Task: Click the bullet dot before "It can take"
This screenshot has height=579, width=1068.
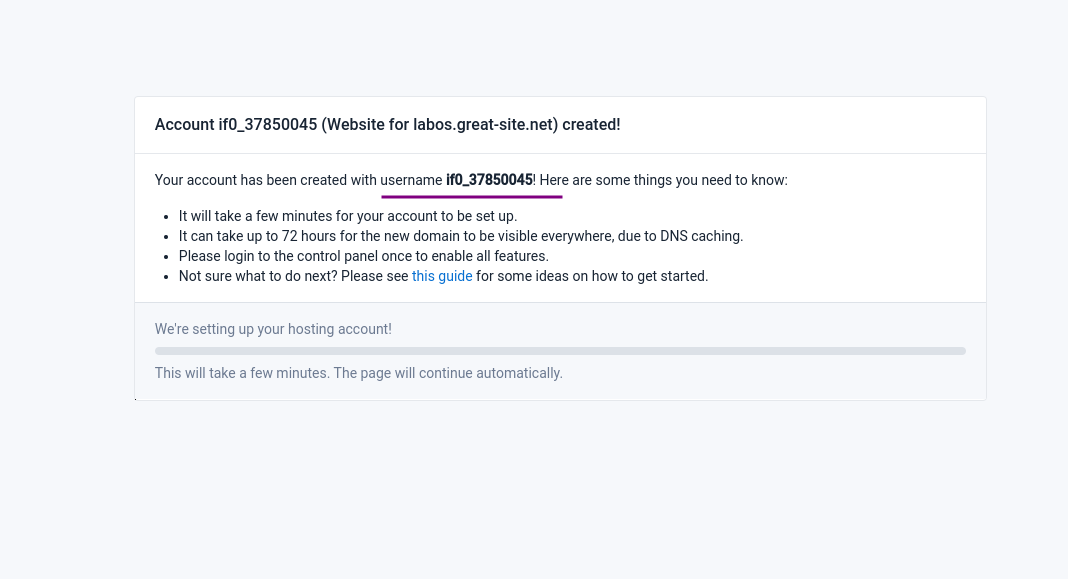Action: tap(166, 236)
